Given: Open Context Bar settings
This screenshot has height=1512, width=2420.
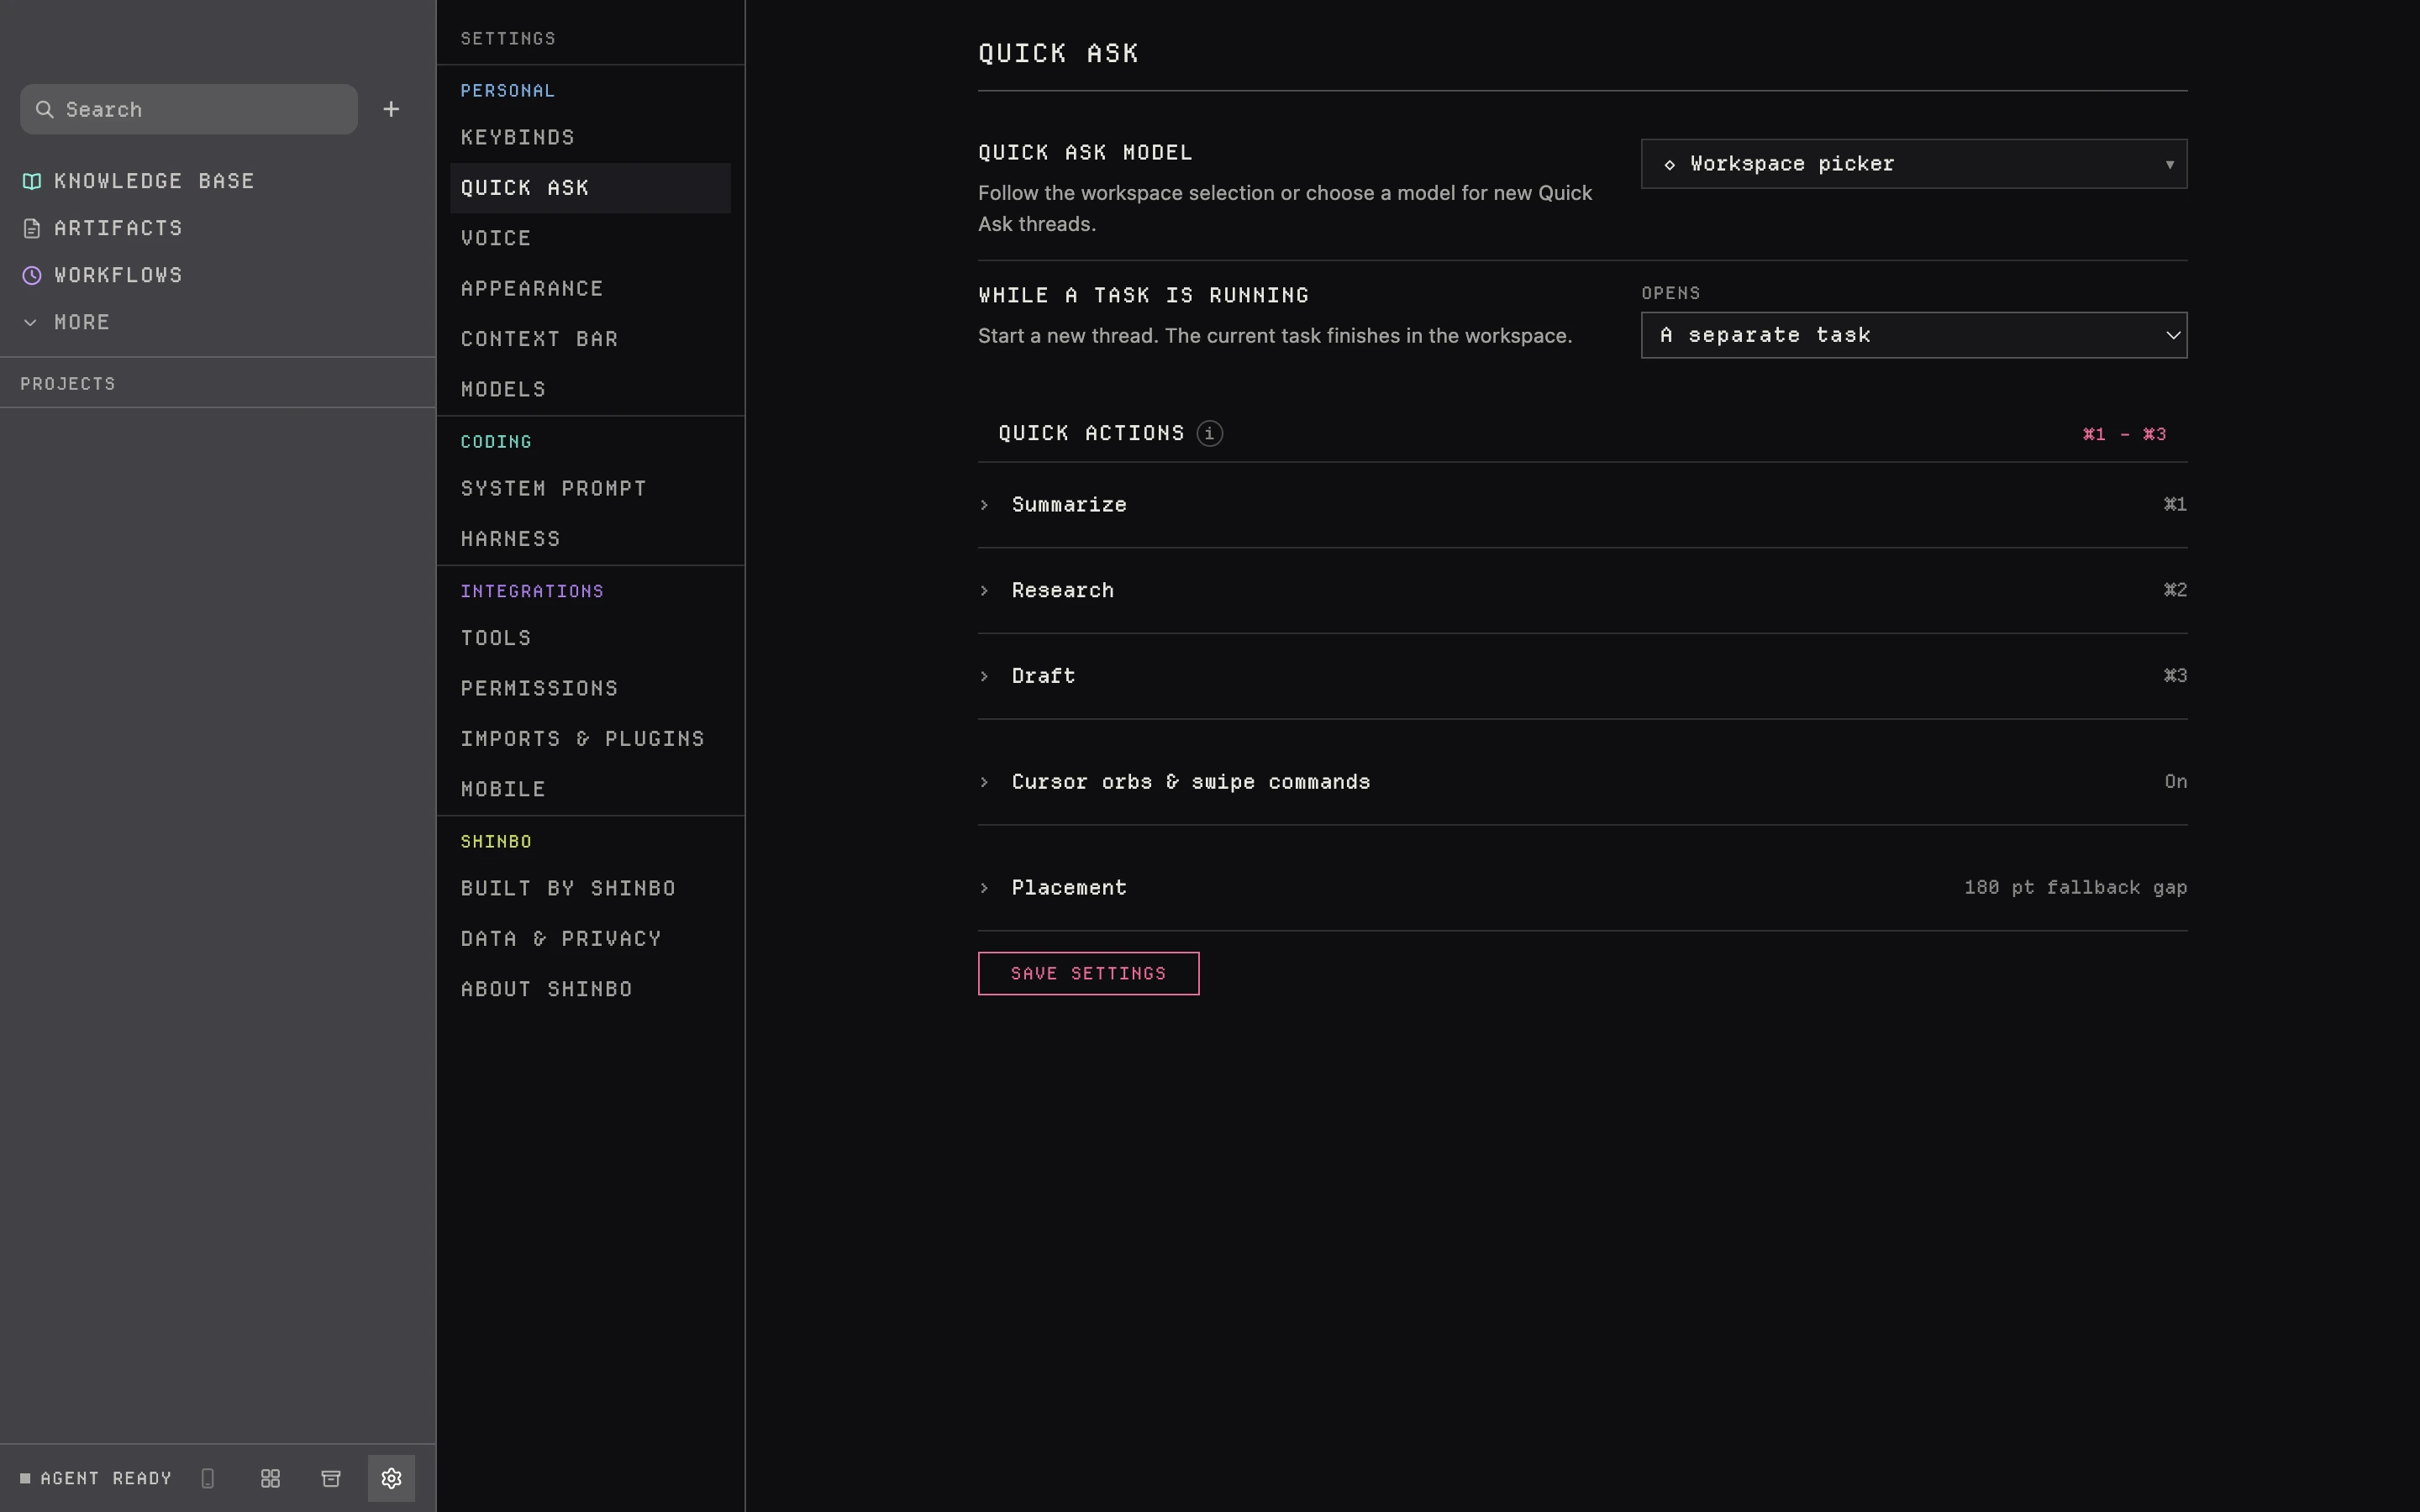Looking at the screenshot, I should point(590,339).
